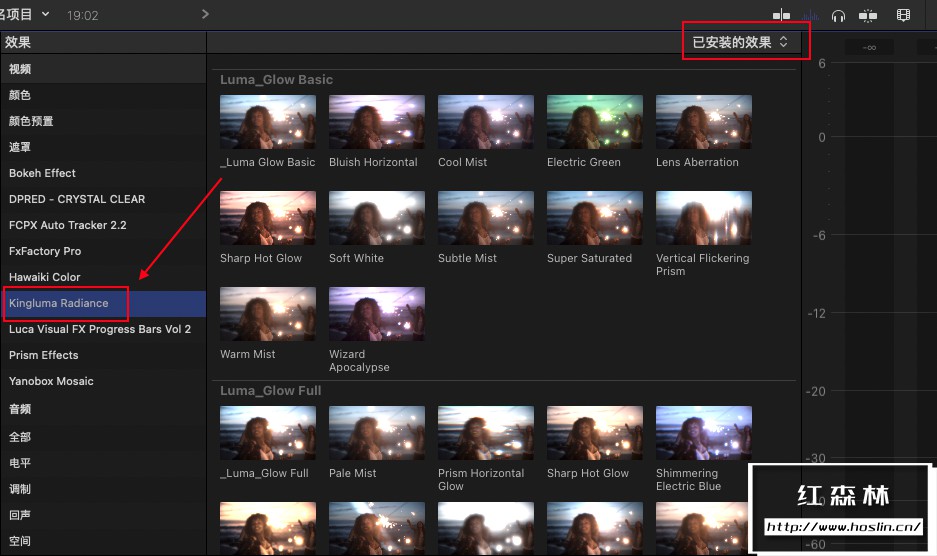Viewport: 937px width, 556px height.
Task: Click the 效果 browser title
Action: point(18,42)
